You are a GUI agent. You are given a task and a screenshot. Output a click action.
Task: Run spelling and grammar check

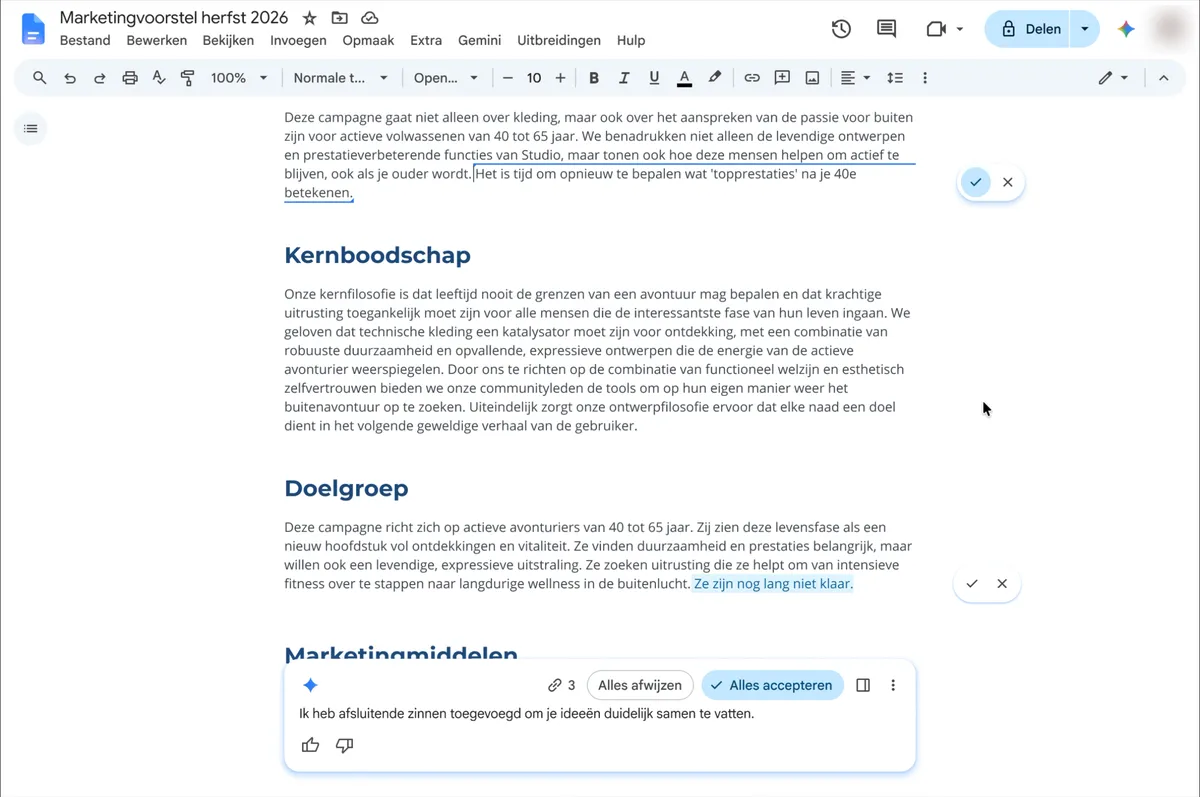point(159,78)
